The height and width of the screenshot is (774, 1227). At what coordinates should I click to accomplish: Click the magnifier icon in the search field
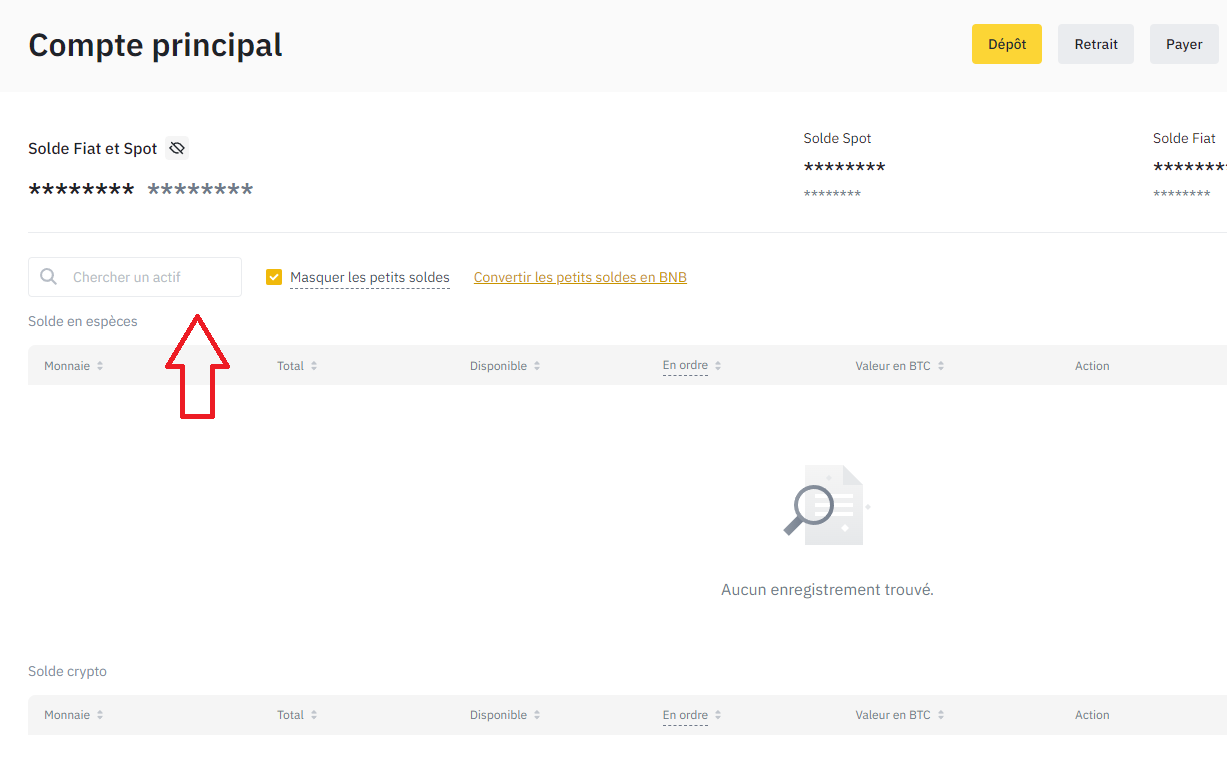48,276
